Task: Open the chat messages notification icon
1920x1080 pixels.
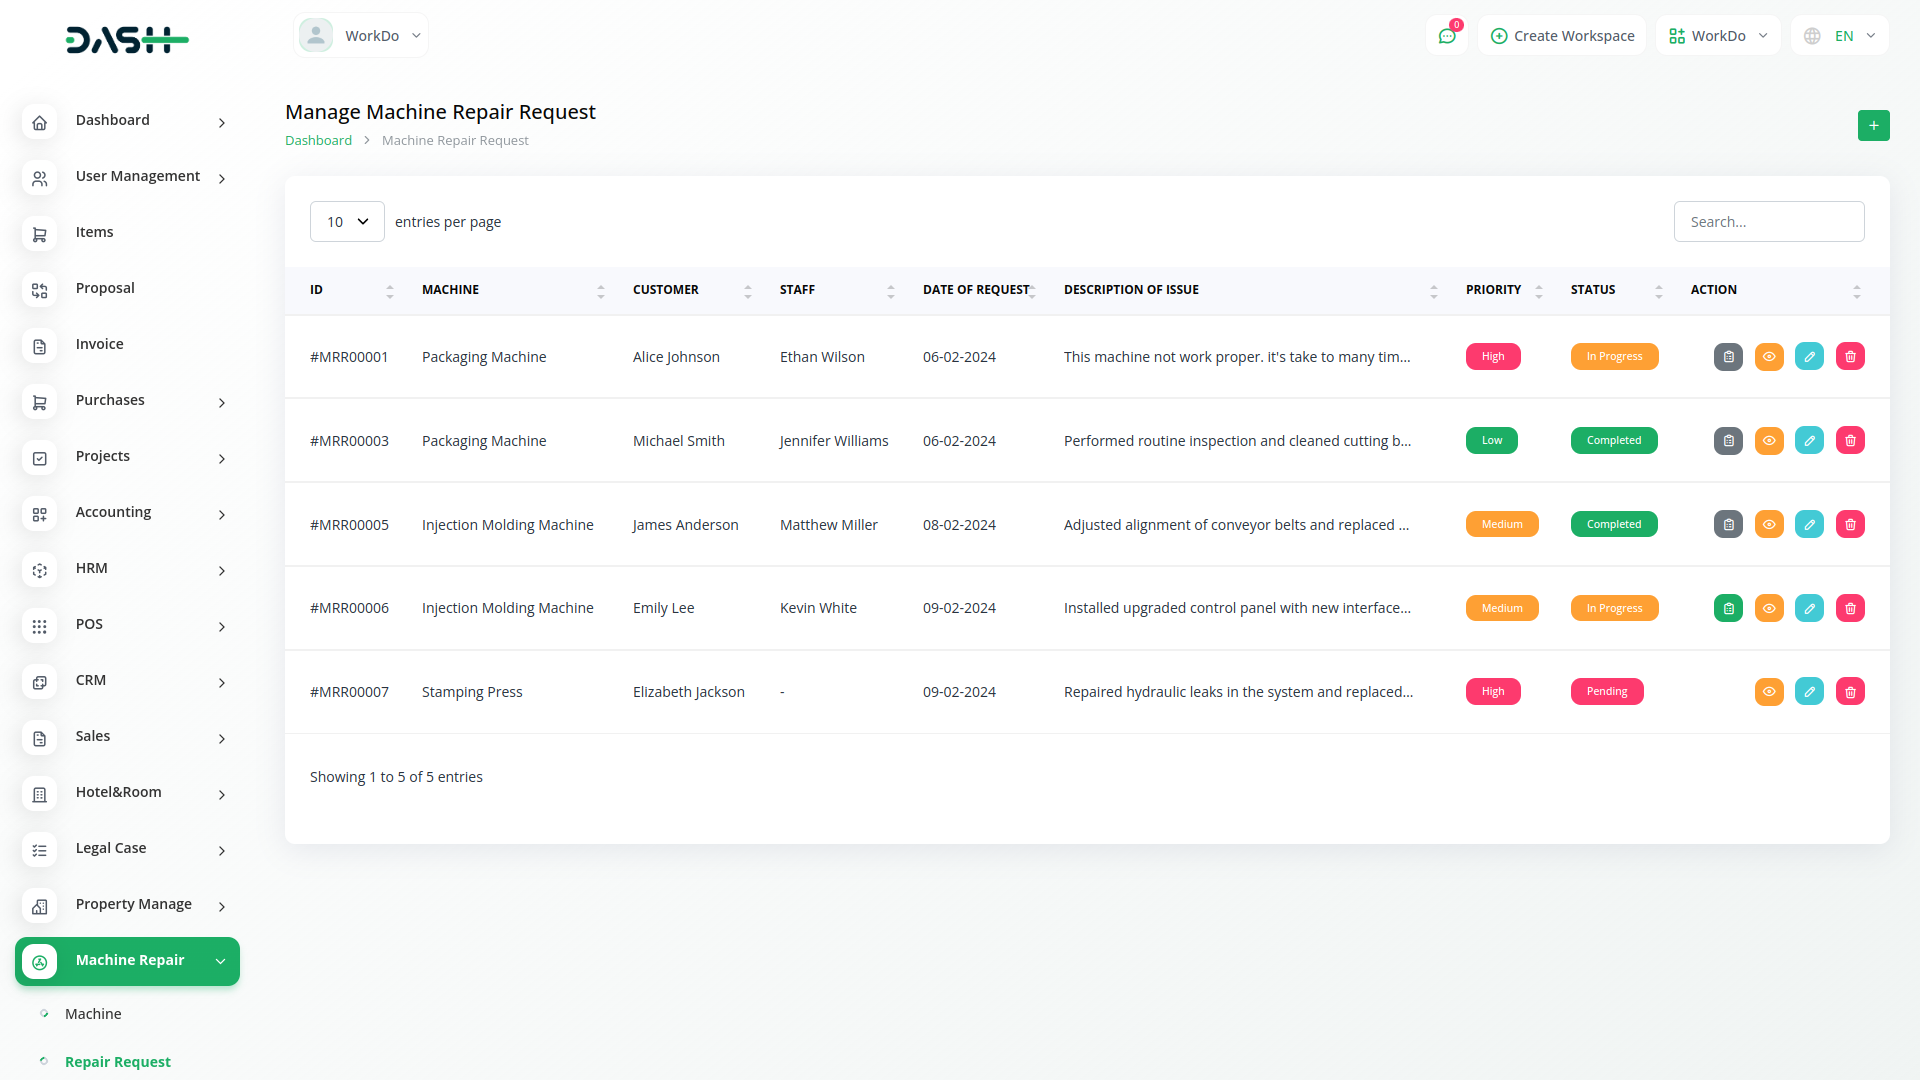Action: 1446,36
